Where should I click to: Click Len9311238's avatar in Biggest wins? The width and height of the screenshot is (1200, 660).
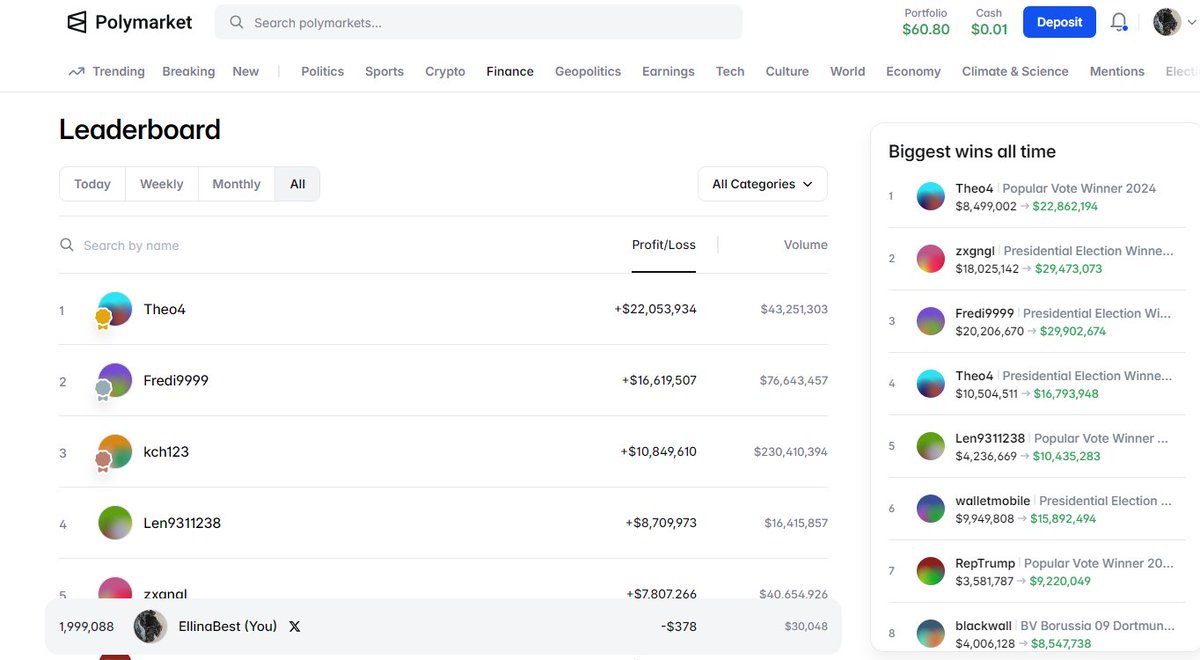[x=931, y=446]
